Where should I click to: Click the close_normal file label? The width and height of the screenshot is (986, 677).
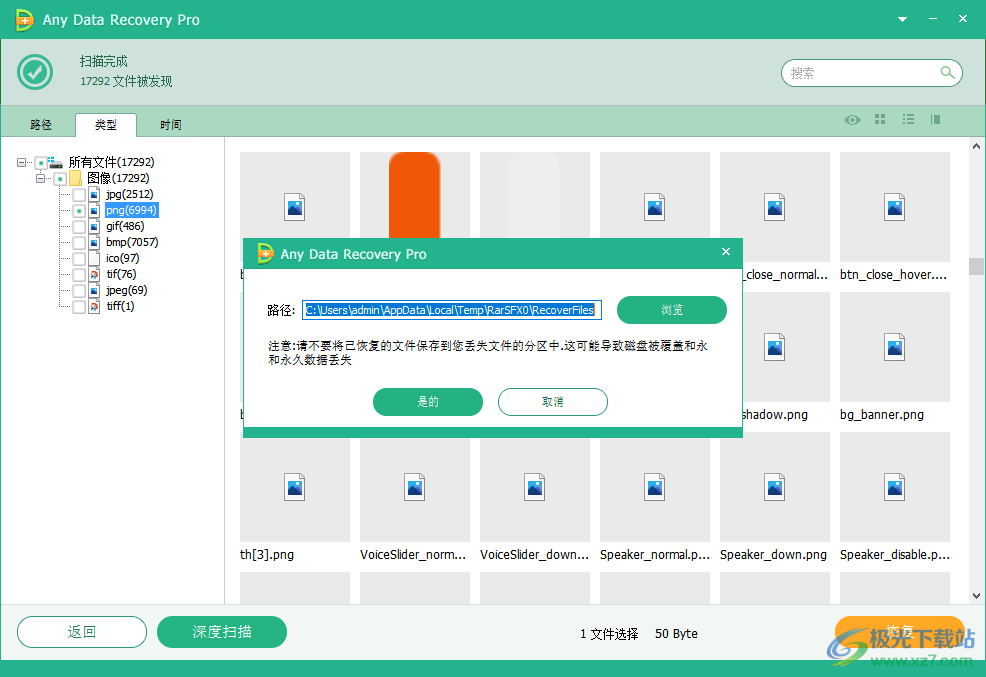[x=786, y=275]
